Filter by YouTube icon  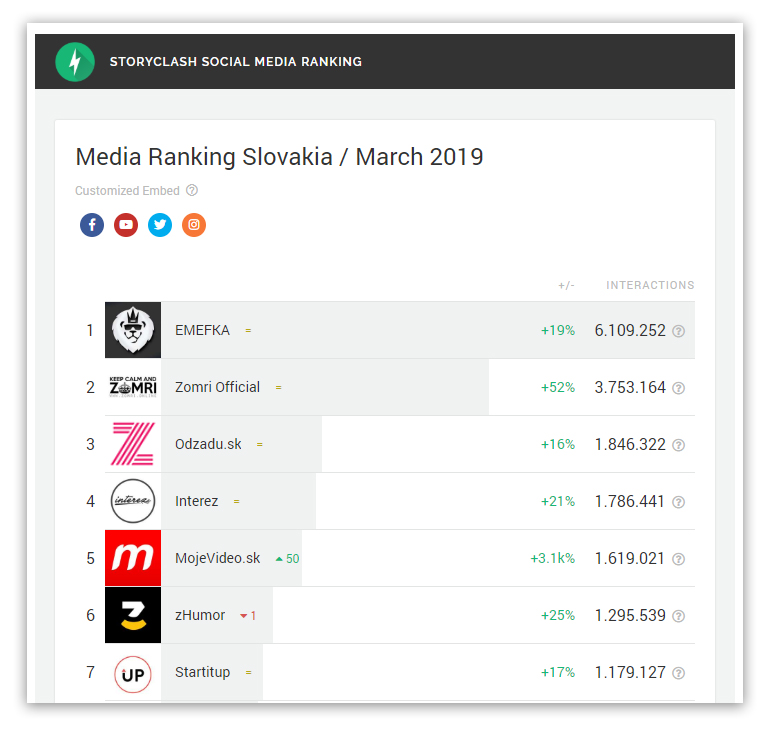pos(126,225)
